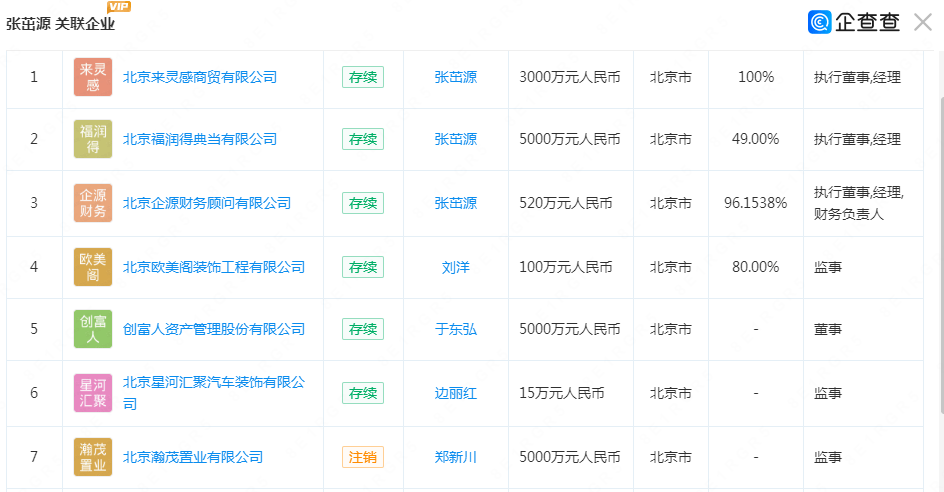Click the 董事 position cell for 创富人
This screenshot has width=944, height=492.
coord(828,329)
